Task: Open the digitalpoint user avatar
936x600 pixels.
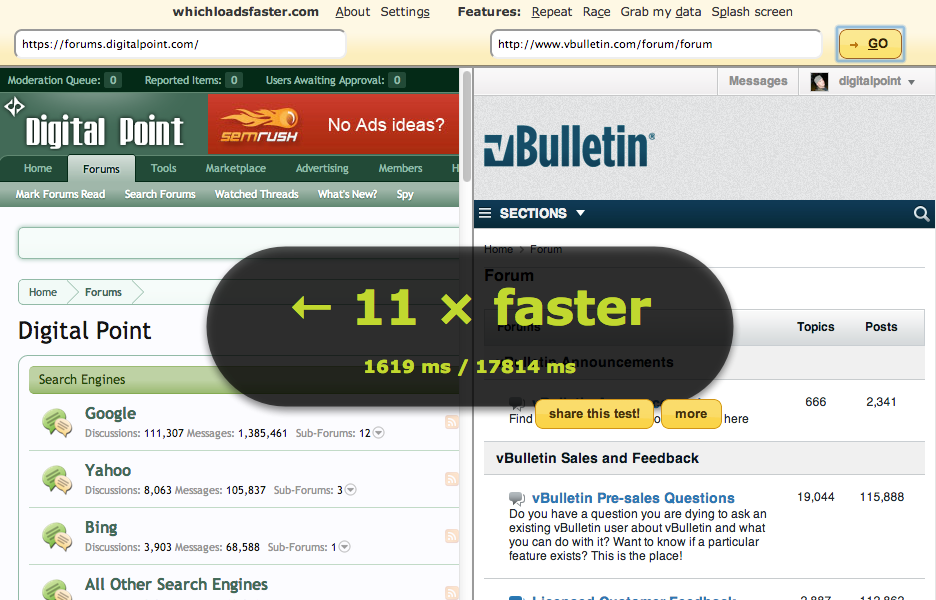Action: point(819,82)
